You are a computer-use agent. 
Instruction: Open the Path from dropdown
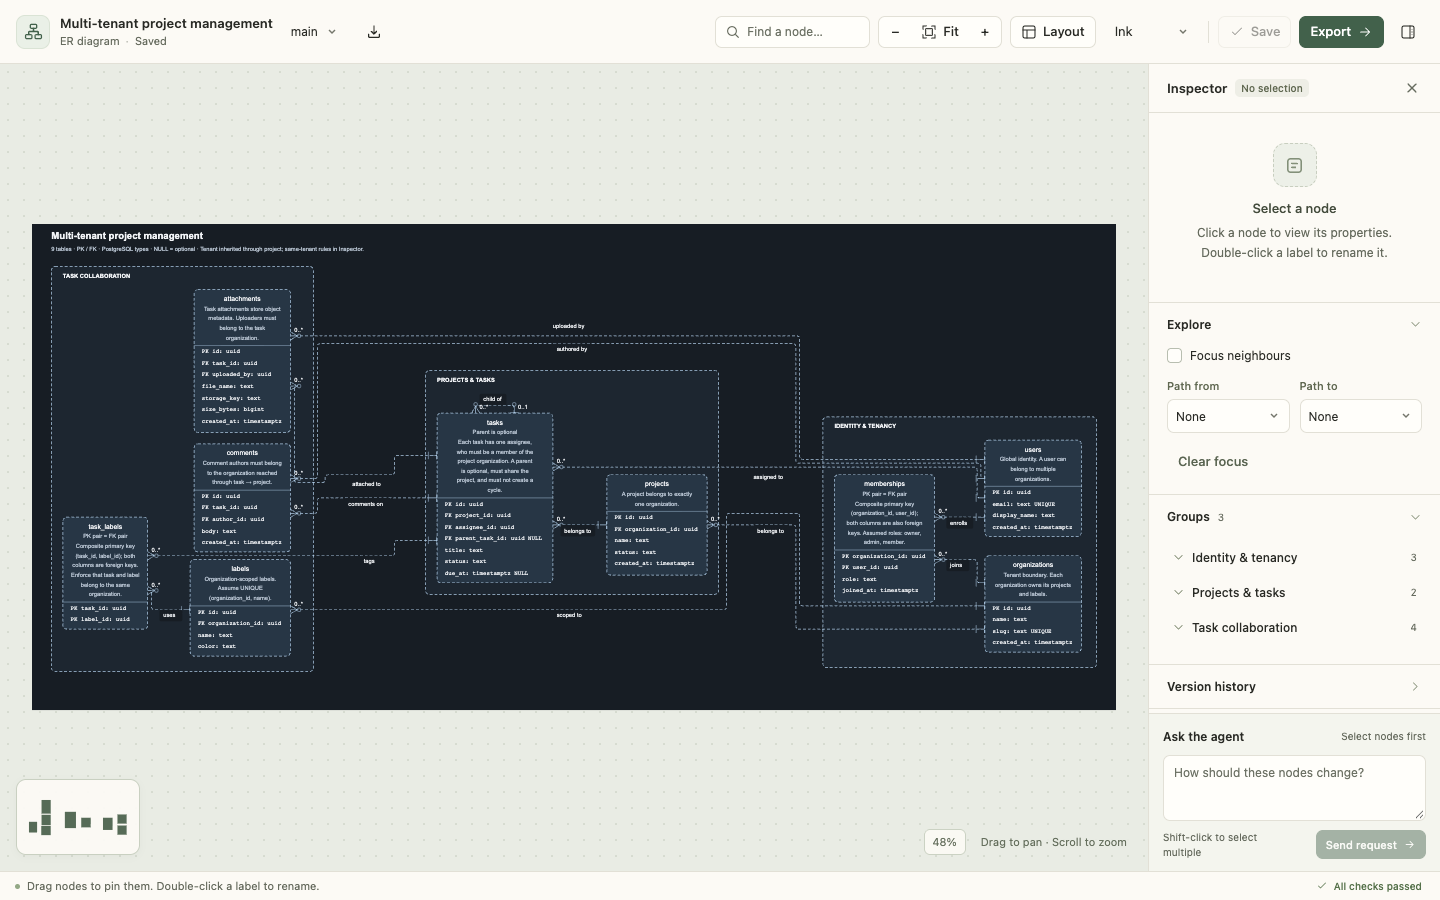pyautogui.click(x=1228, y=416)
